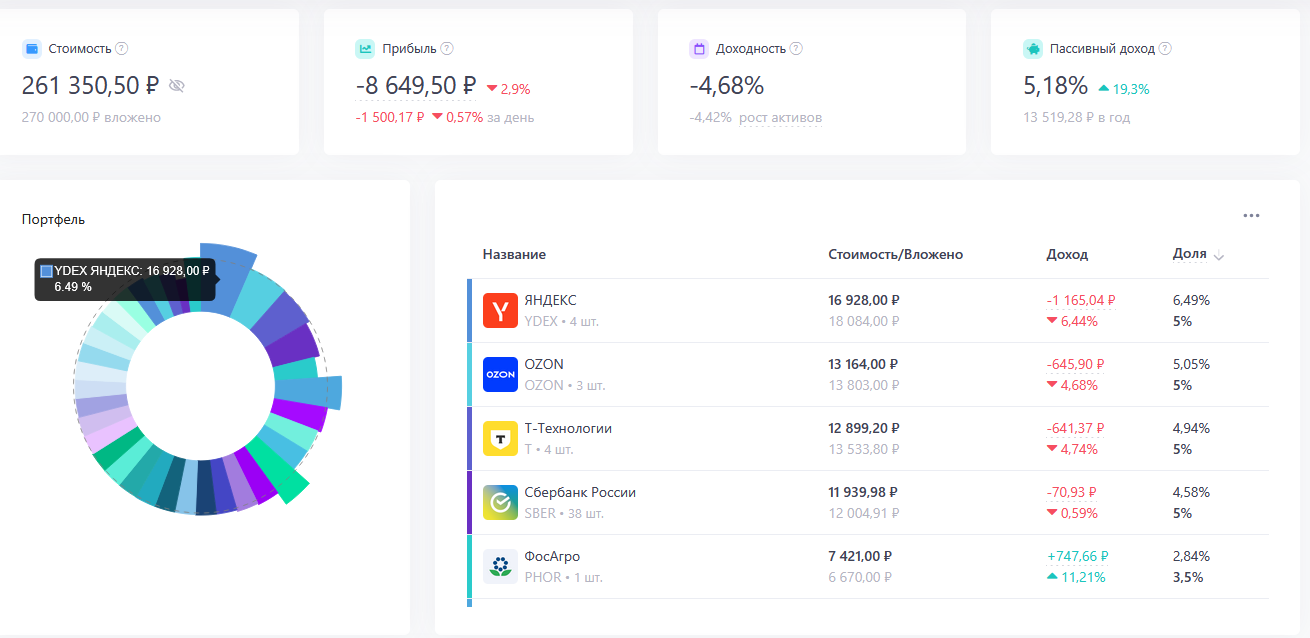This screenshot has height=638, width=1310.
Task: Click the blue square swatch in YDEX tooltip
Action: click(46, 270)
